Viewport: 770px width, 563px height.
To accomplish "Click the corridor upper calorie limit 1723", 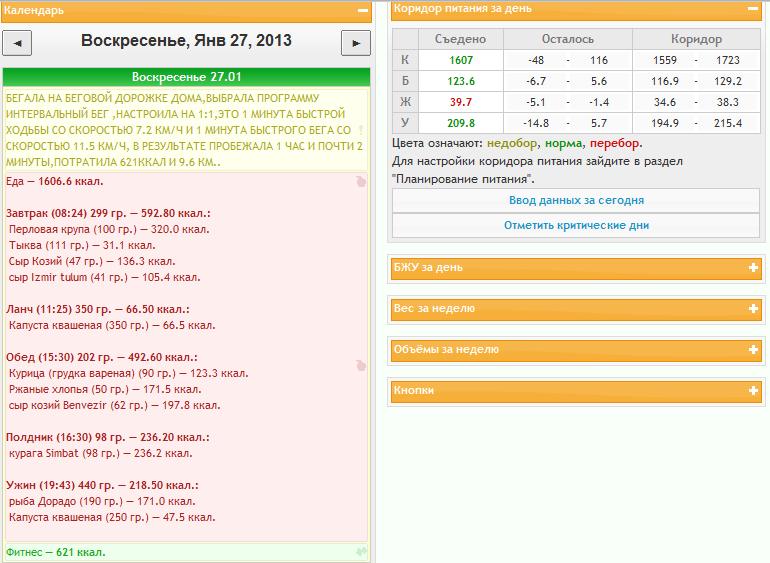I will (x=727, y=60).
